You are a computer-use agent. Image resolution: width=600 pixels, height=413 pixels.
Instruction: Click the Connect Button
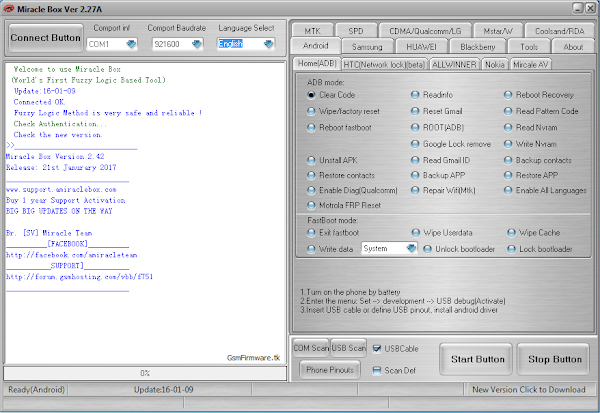coord(46,38)
